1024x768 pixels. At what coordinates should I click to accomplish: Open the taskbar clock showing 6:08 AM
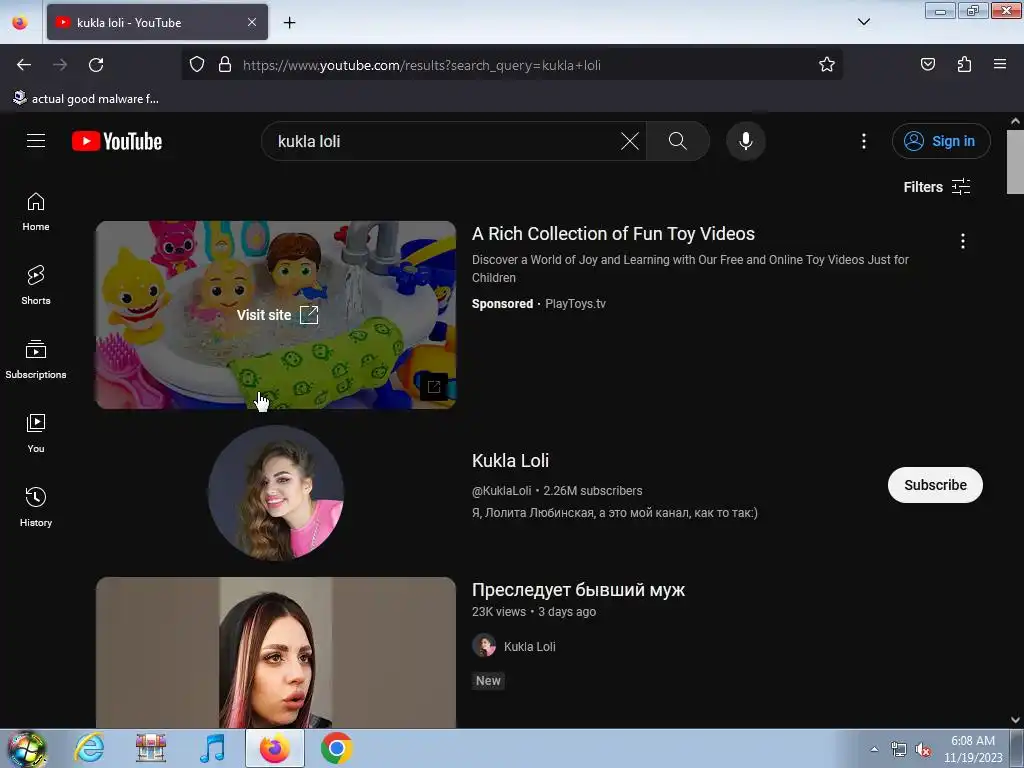click(973, 748)
